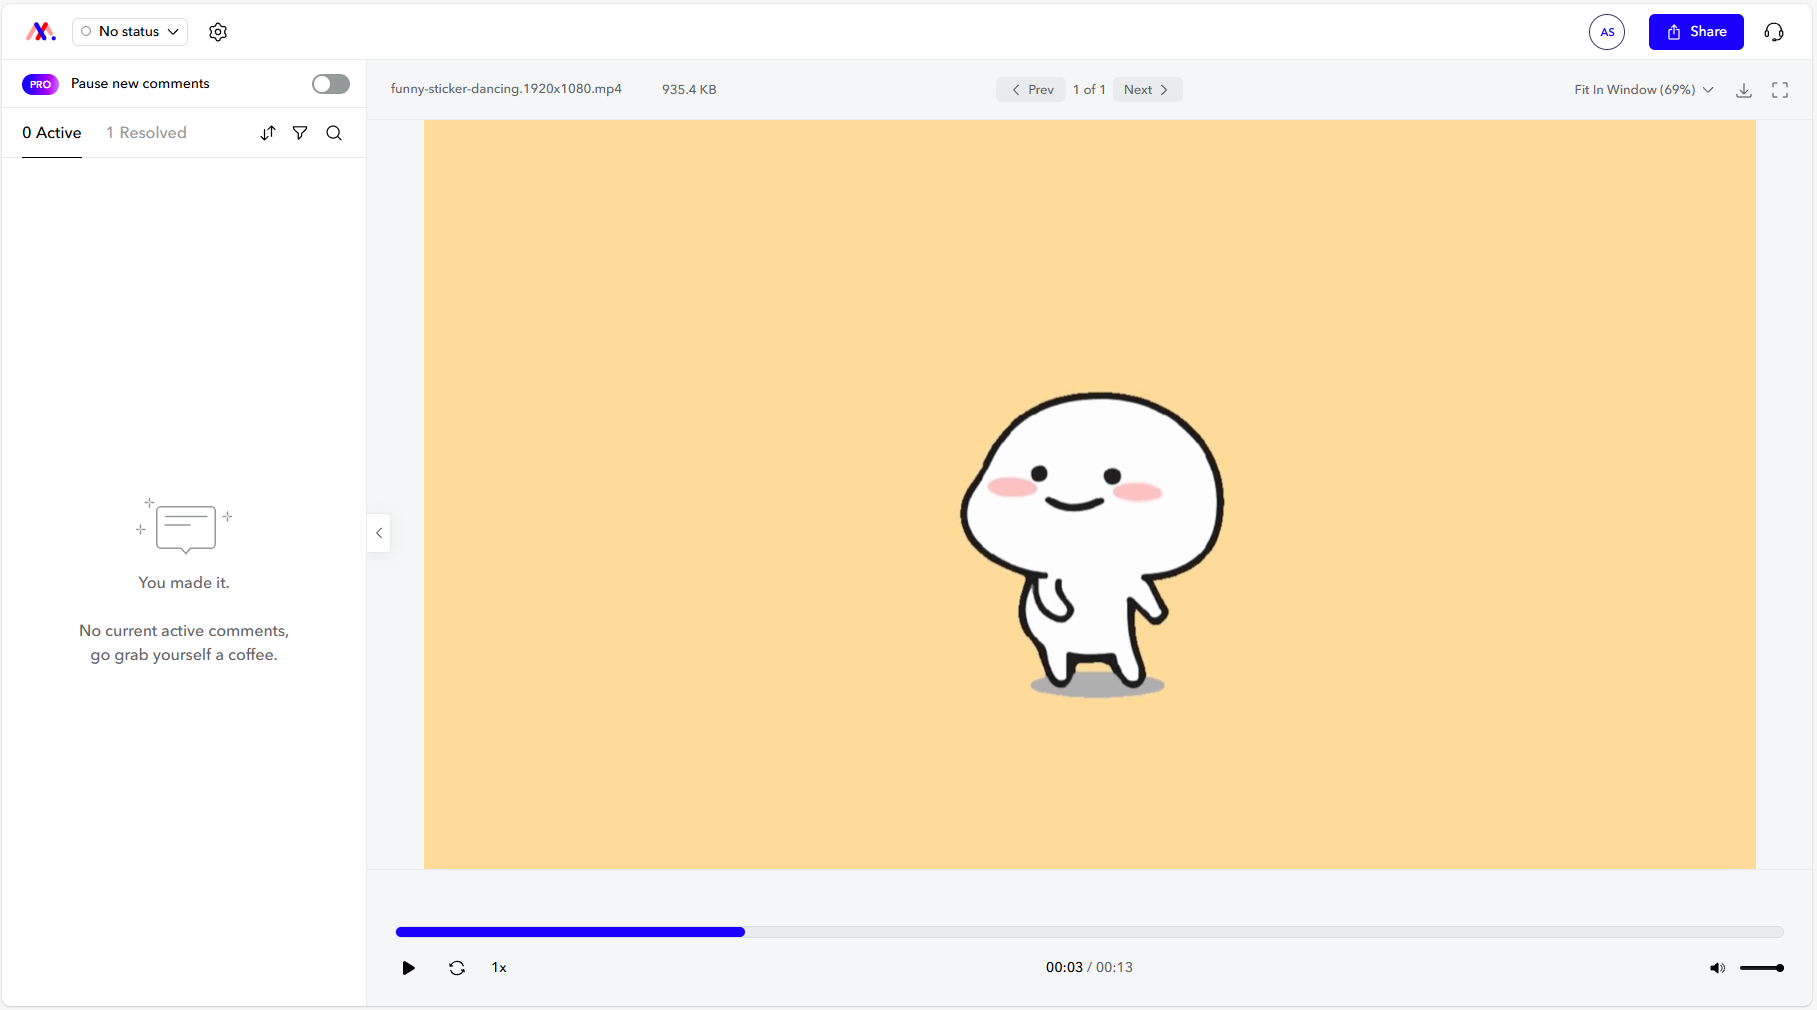
Task: Adjust the volume slider
Action: 1761,968
